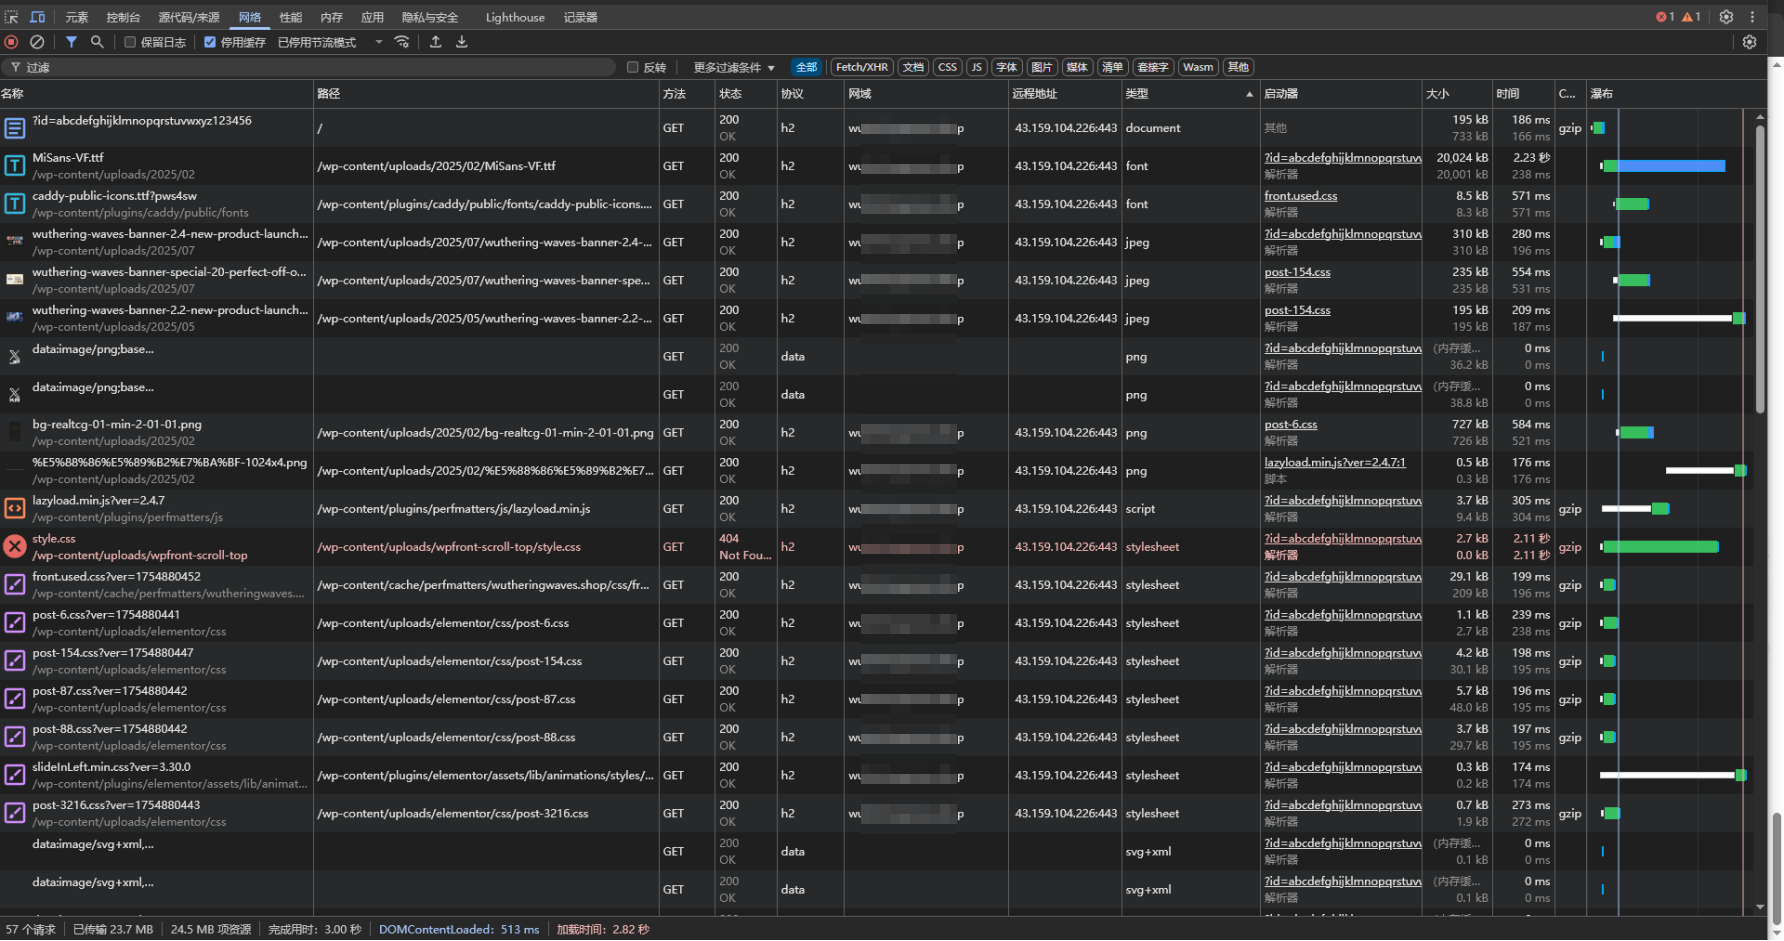Check the 反转 checkbox

(632, 67)
